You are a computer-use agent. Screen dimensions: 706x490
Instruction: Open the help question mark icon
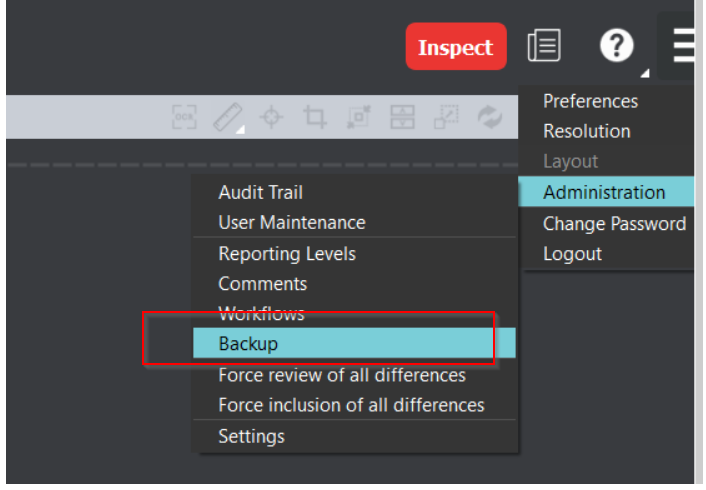click(617, 46)
